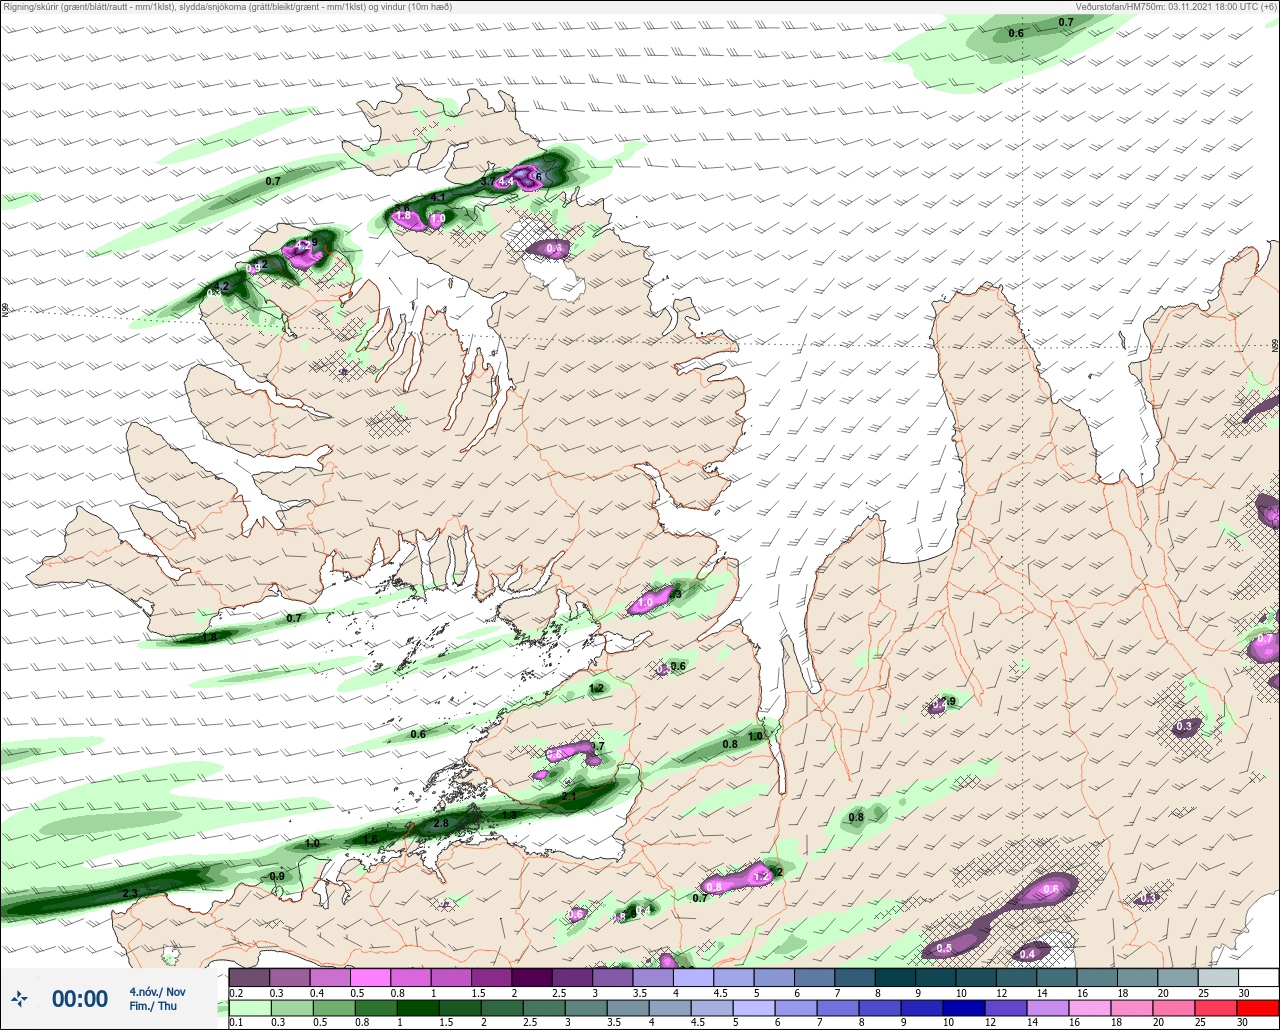Click the Veðurstofan logo icon beside the time
The image size is (1280, 1030).
18,998
